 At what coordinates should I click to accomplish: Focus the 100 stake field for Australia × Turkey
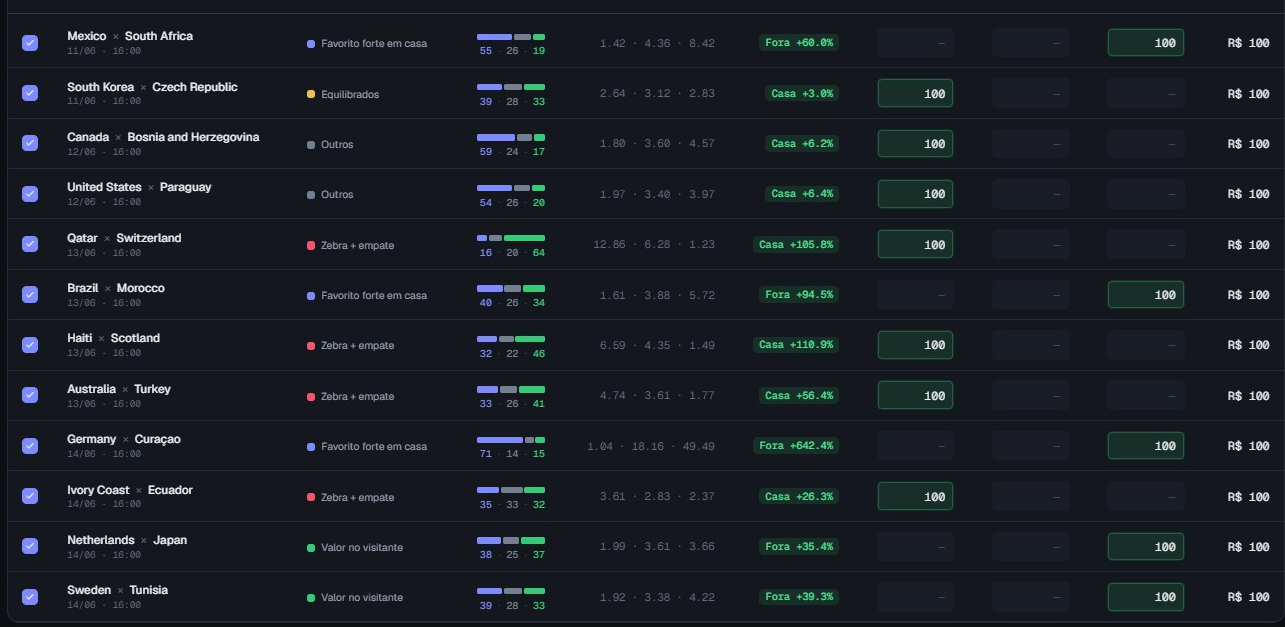(915, 395)
